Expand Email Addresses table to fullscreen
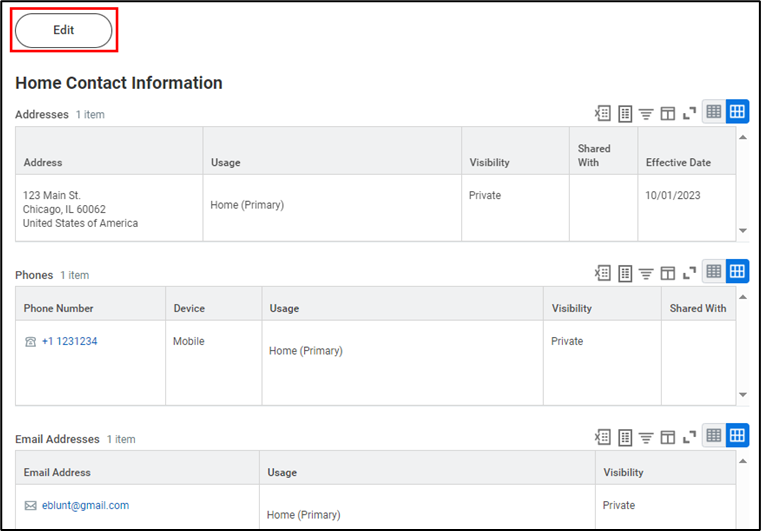 (x=689, y=437)
